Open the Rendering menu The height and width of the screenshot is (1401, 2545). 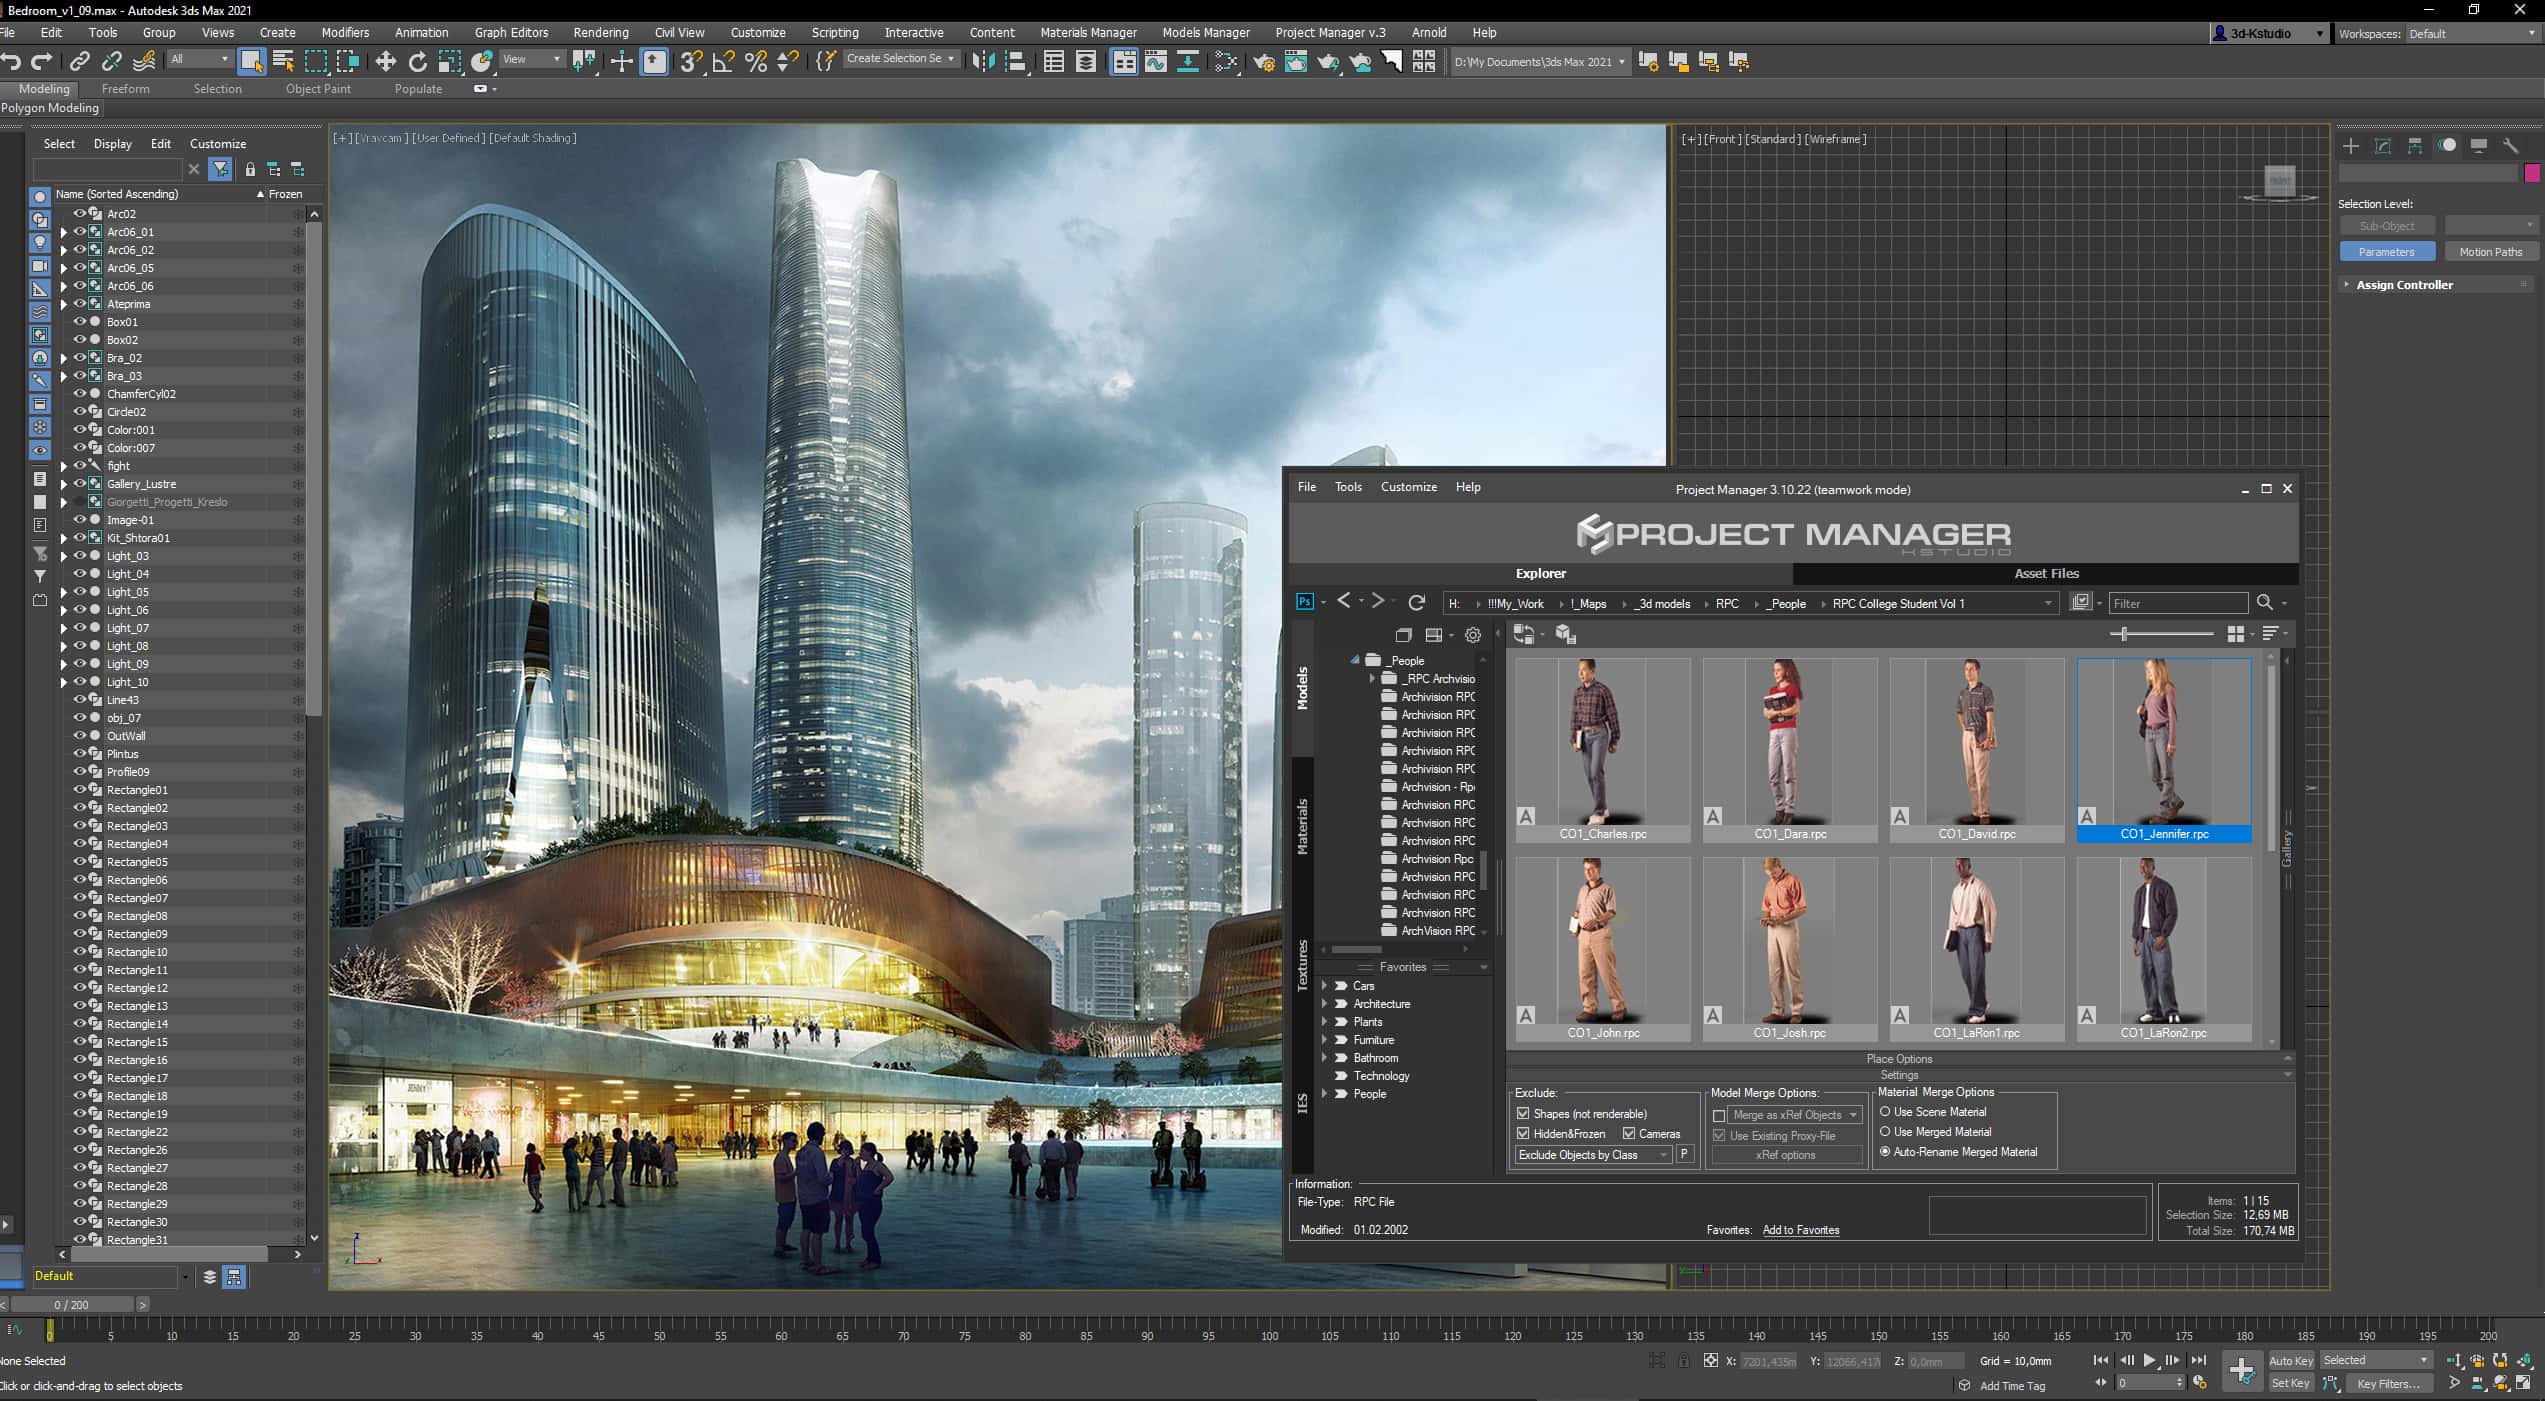pyautogui.click(x=600, y=32)
